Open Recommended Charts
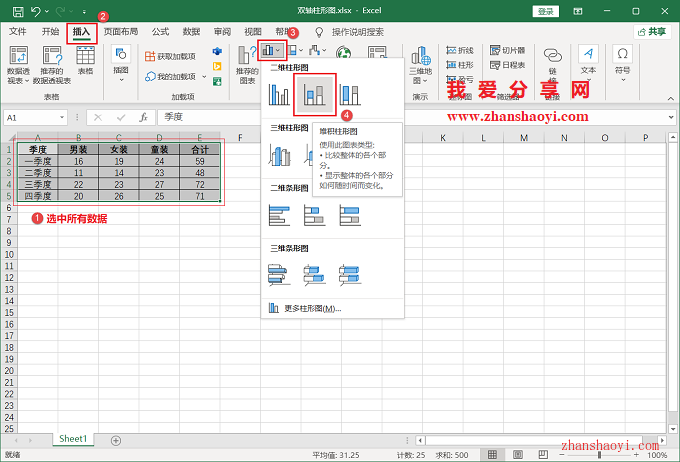This screenshot has width=680, height=462. click(247, 65)
